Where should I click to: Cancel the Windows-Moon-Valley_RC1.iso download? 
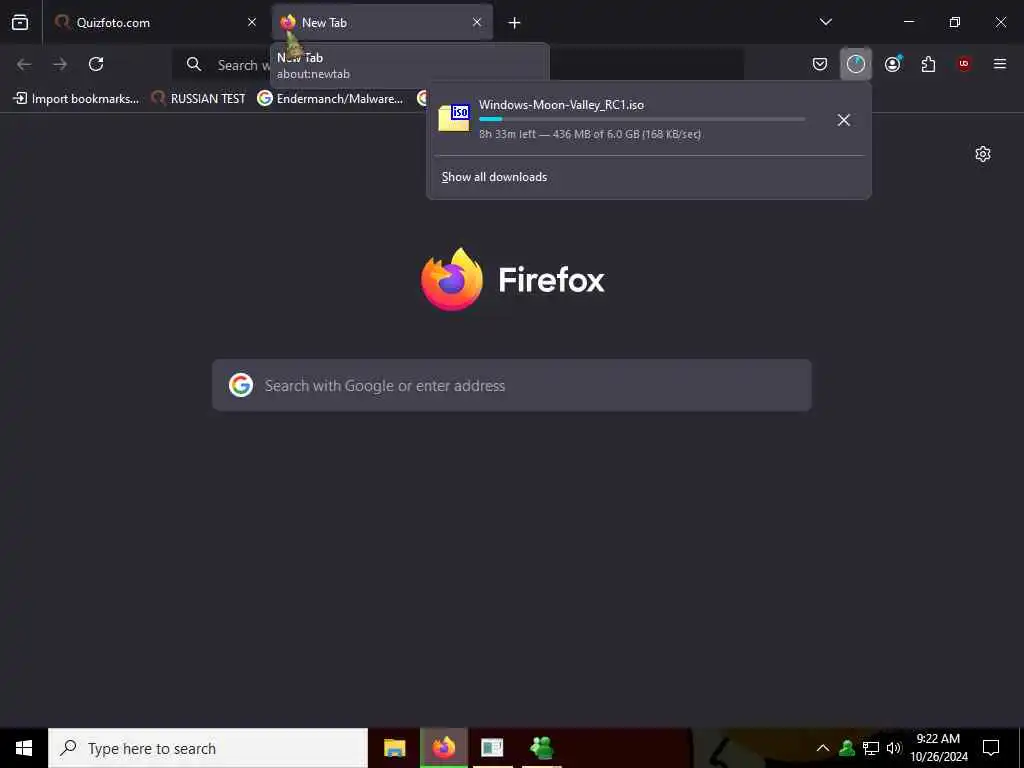tap(844, 120)
